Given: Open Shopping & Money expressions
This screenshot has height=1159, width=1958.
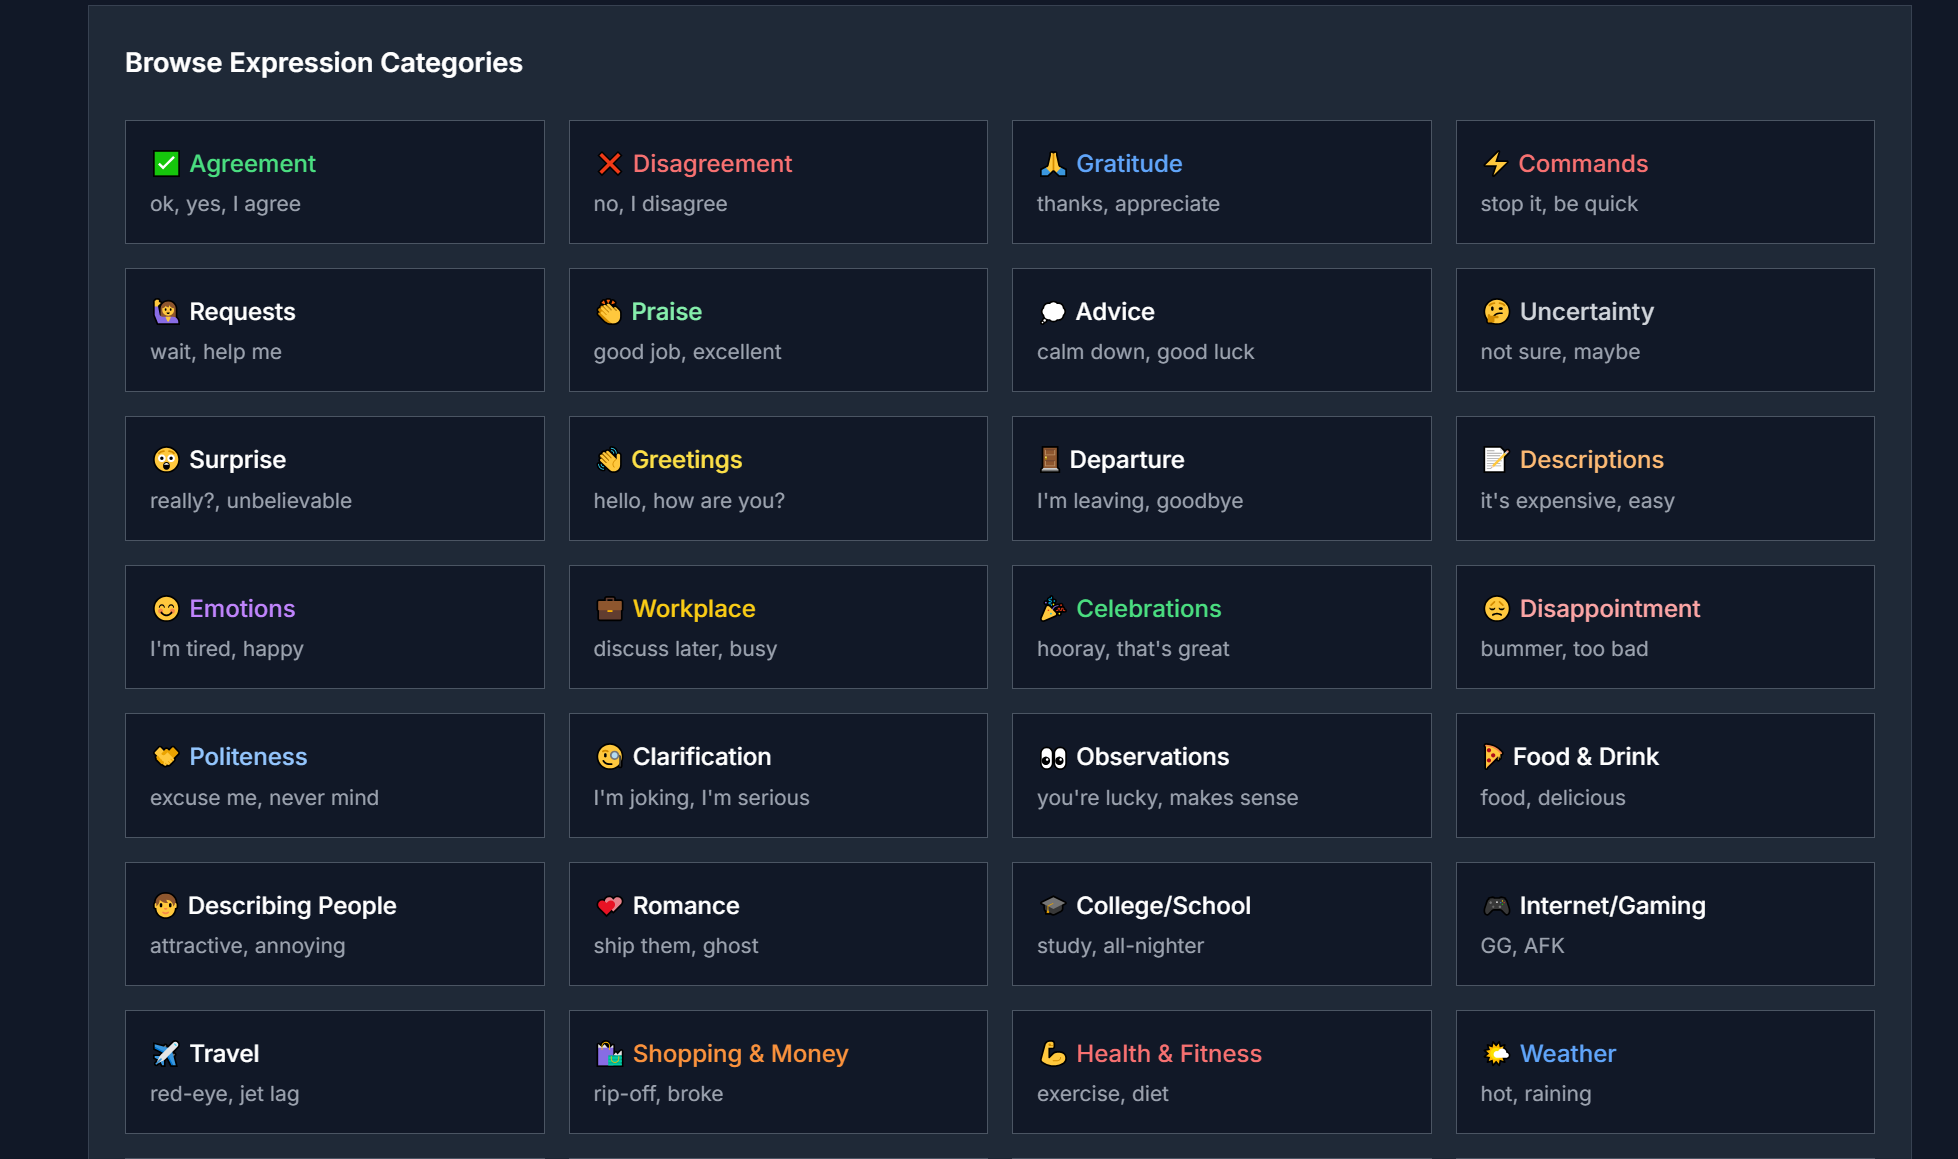Looking at the screenshot, I should point(740,1054).
